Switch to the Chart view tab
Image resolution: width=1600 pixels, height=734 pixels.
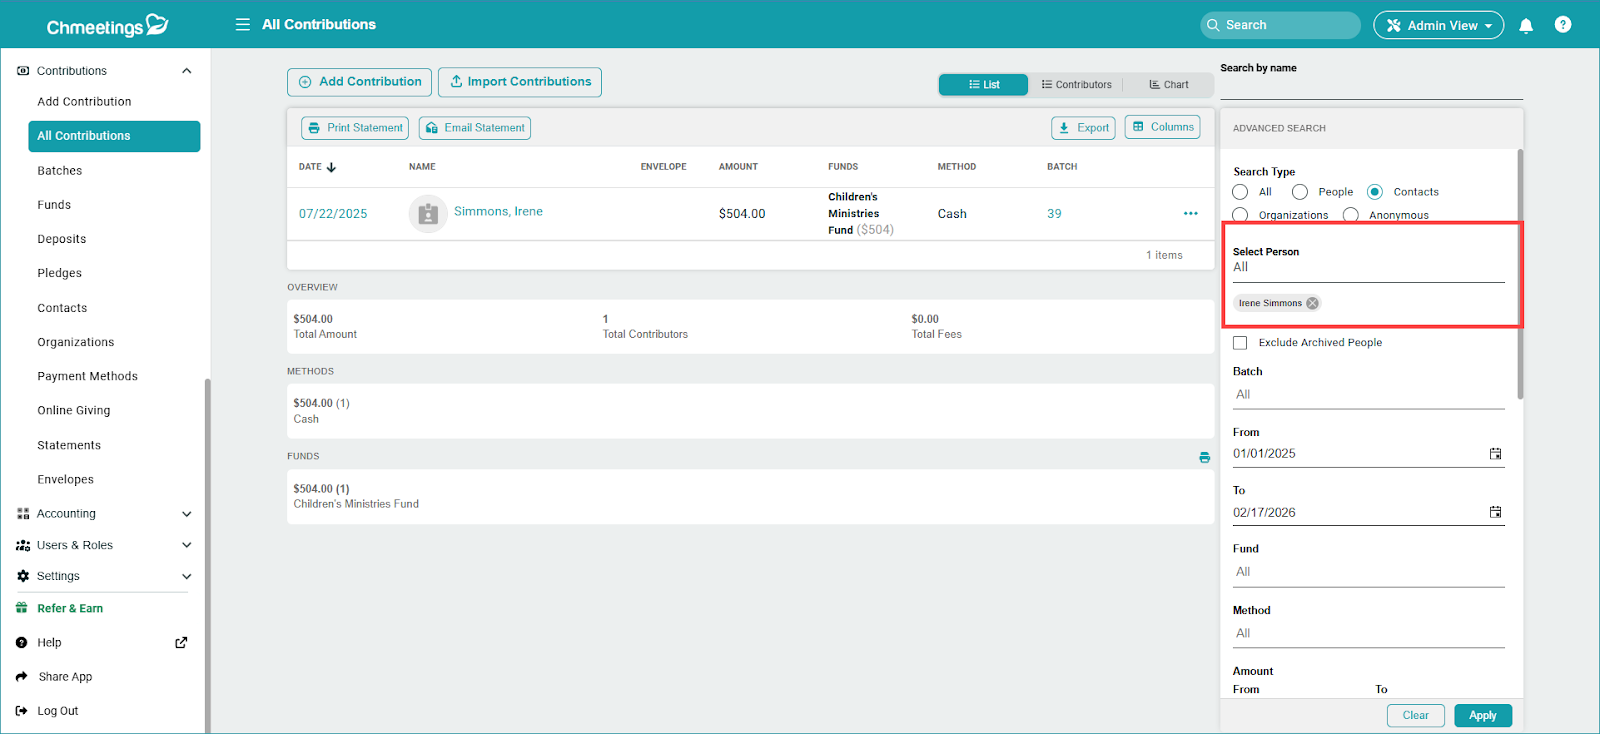pyautogui.click(x=1168, y=85)
